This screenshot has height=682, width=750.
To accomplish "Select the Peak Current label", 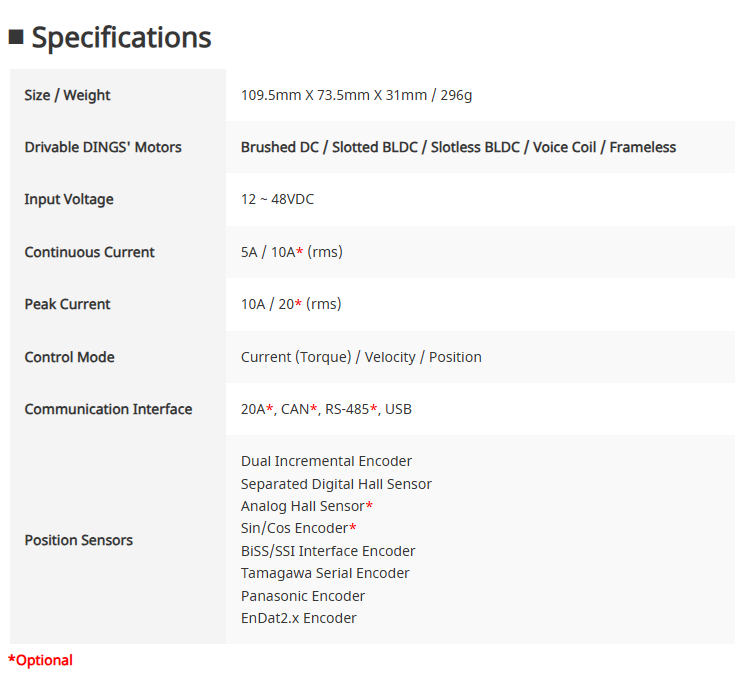I will pyautogui.click(x=67, y=304).
